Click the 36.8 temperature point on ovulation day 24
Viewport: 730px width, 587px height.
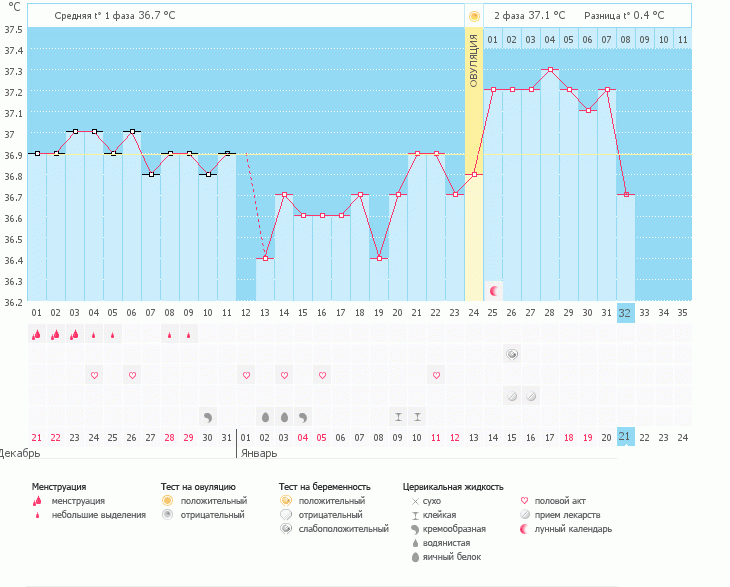coord(474,175)
